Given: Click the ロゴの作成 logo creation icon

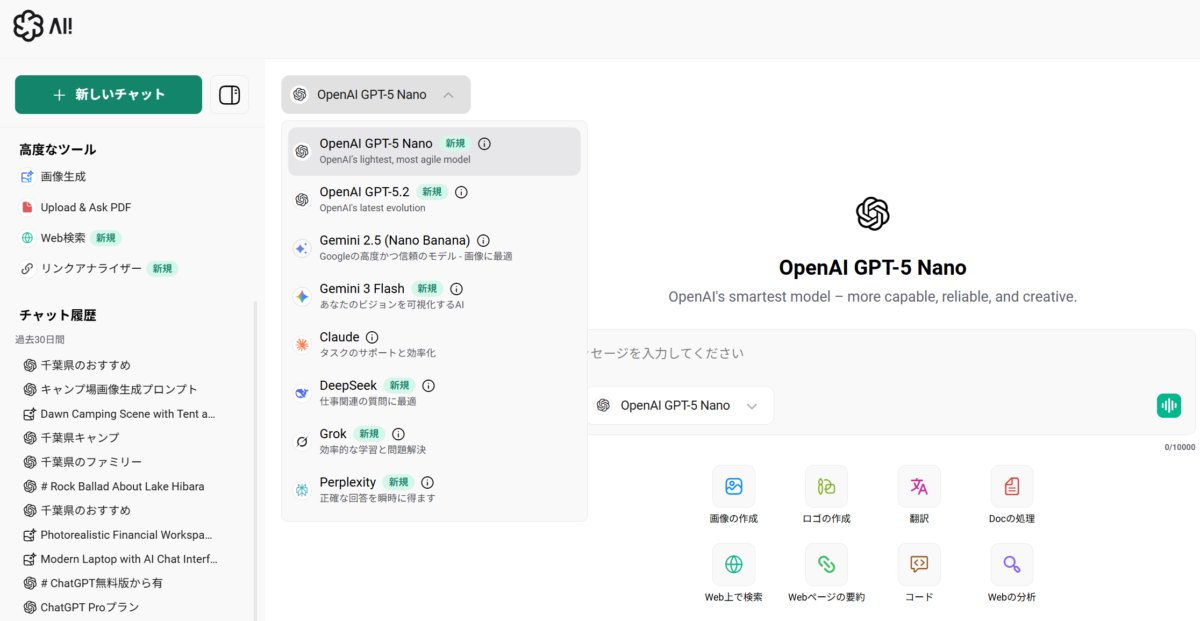Looking at the screenshot, I should pyautogui.click(x=826, y=486).
